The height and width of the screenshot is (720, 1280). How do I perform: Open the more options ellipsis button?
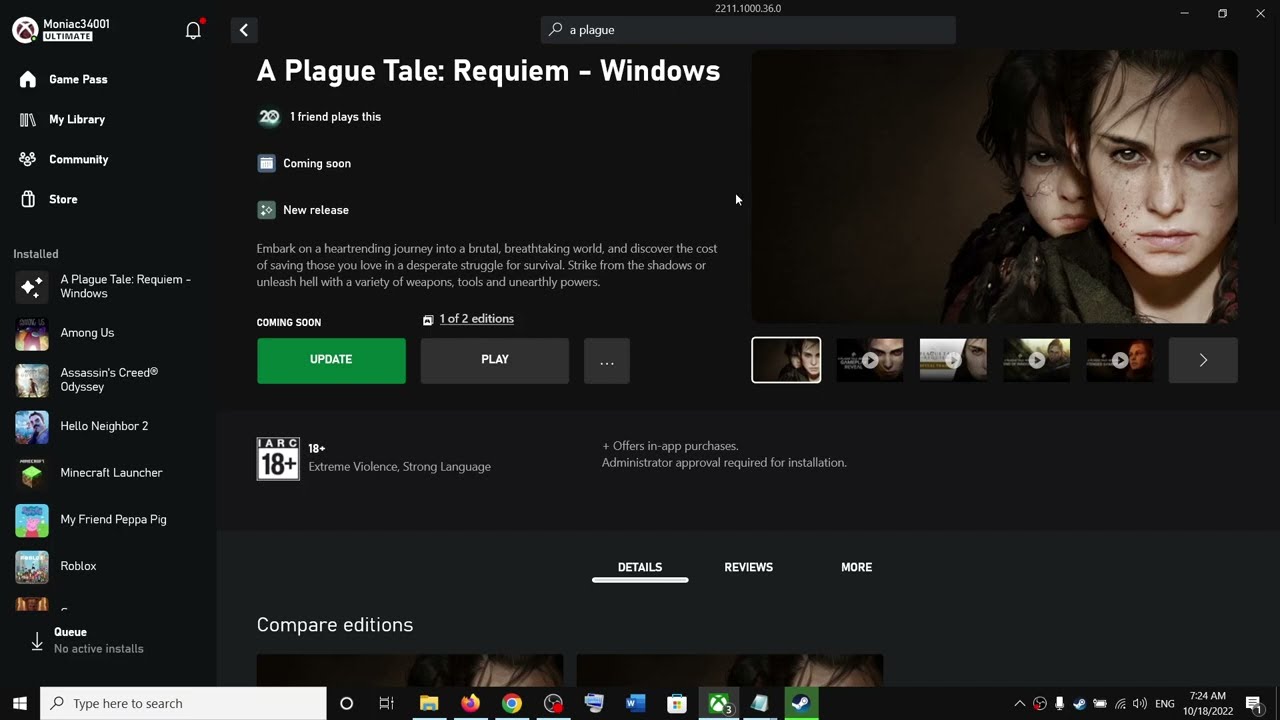607,360
